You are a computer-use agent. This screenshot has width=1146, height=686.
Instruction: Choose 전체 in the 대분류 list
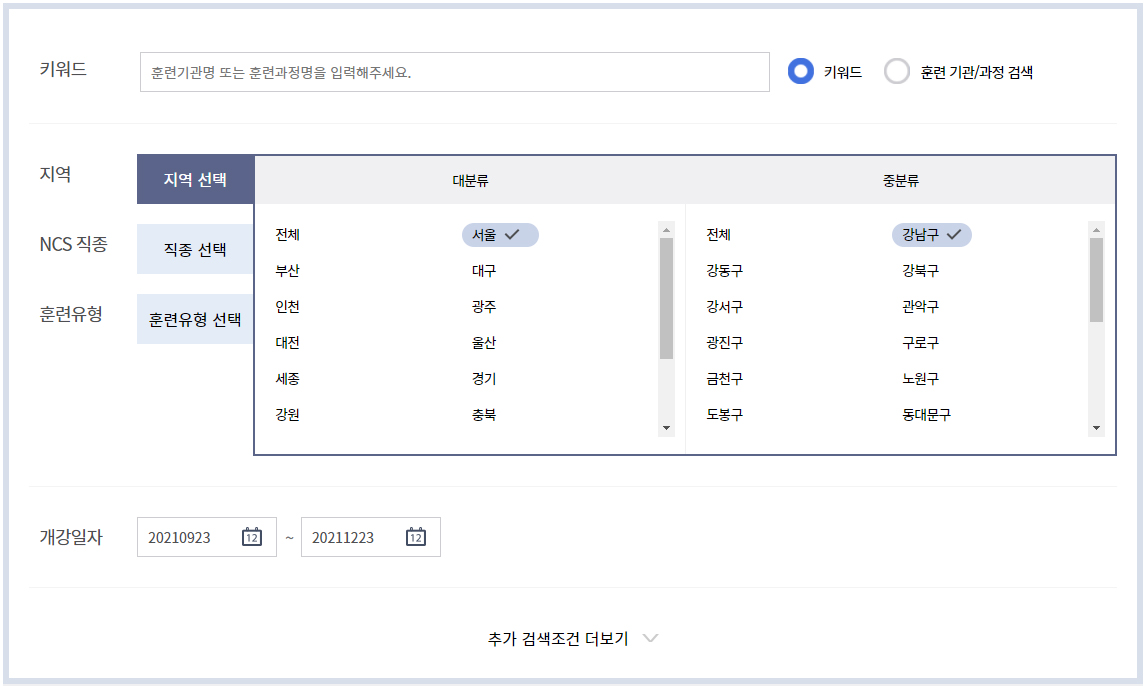(x=287, y=235)
